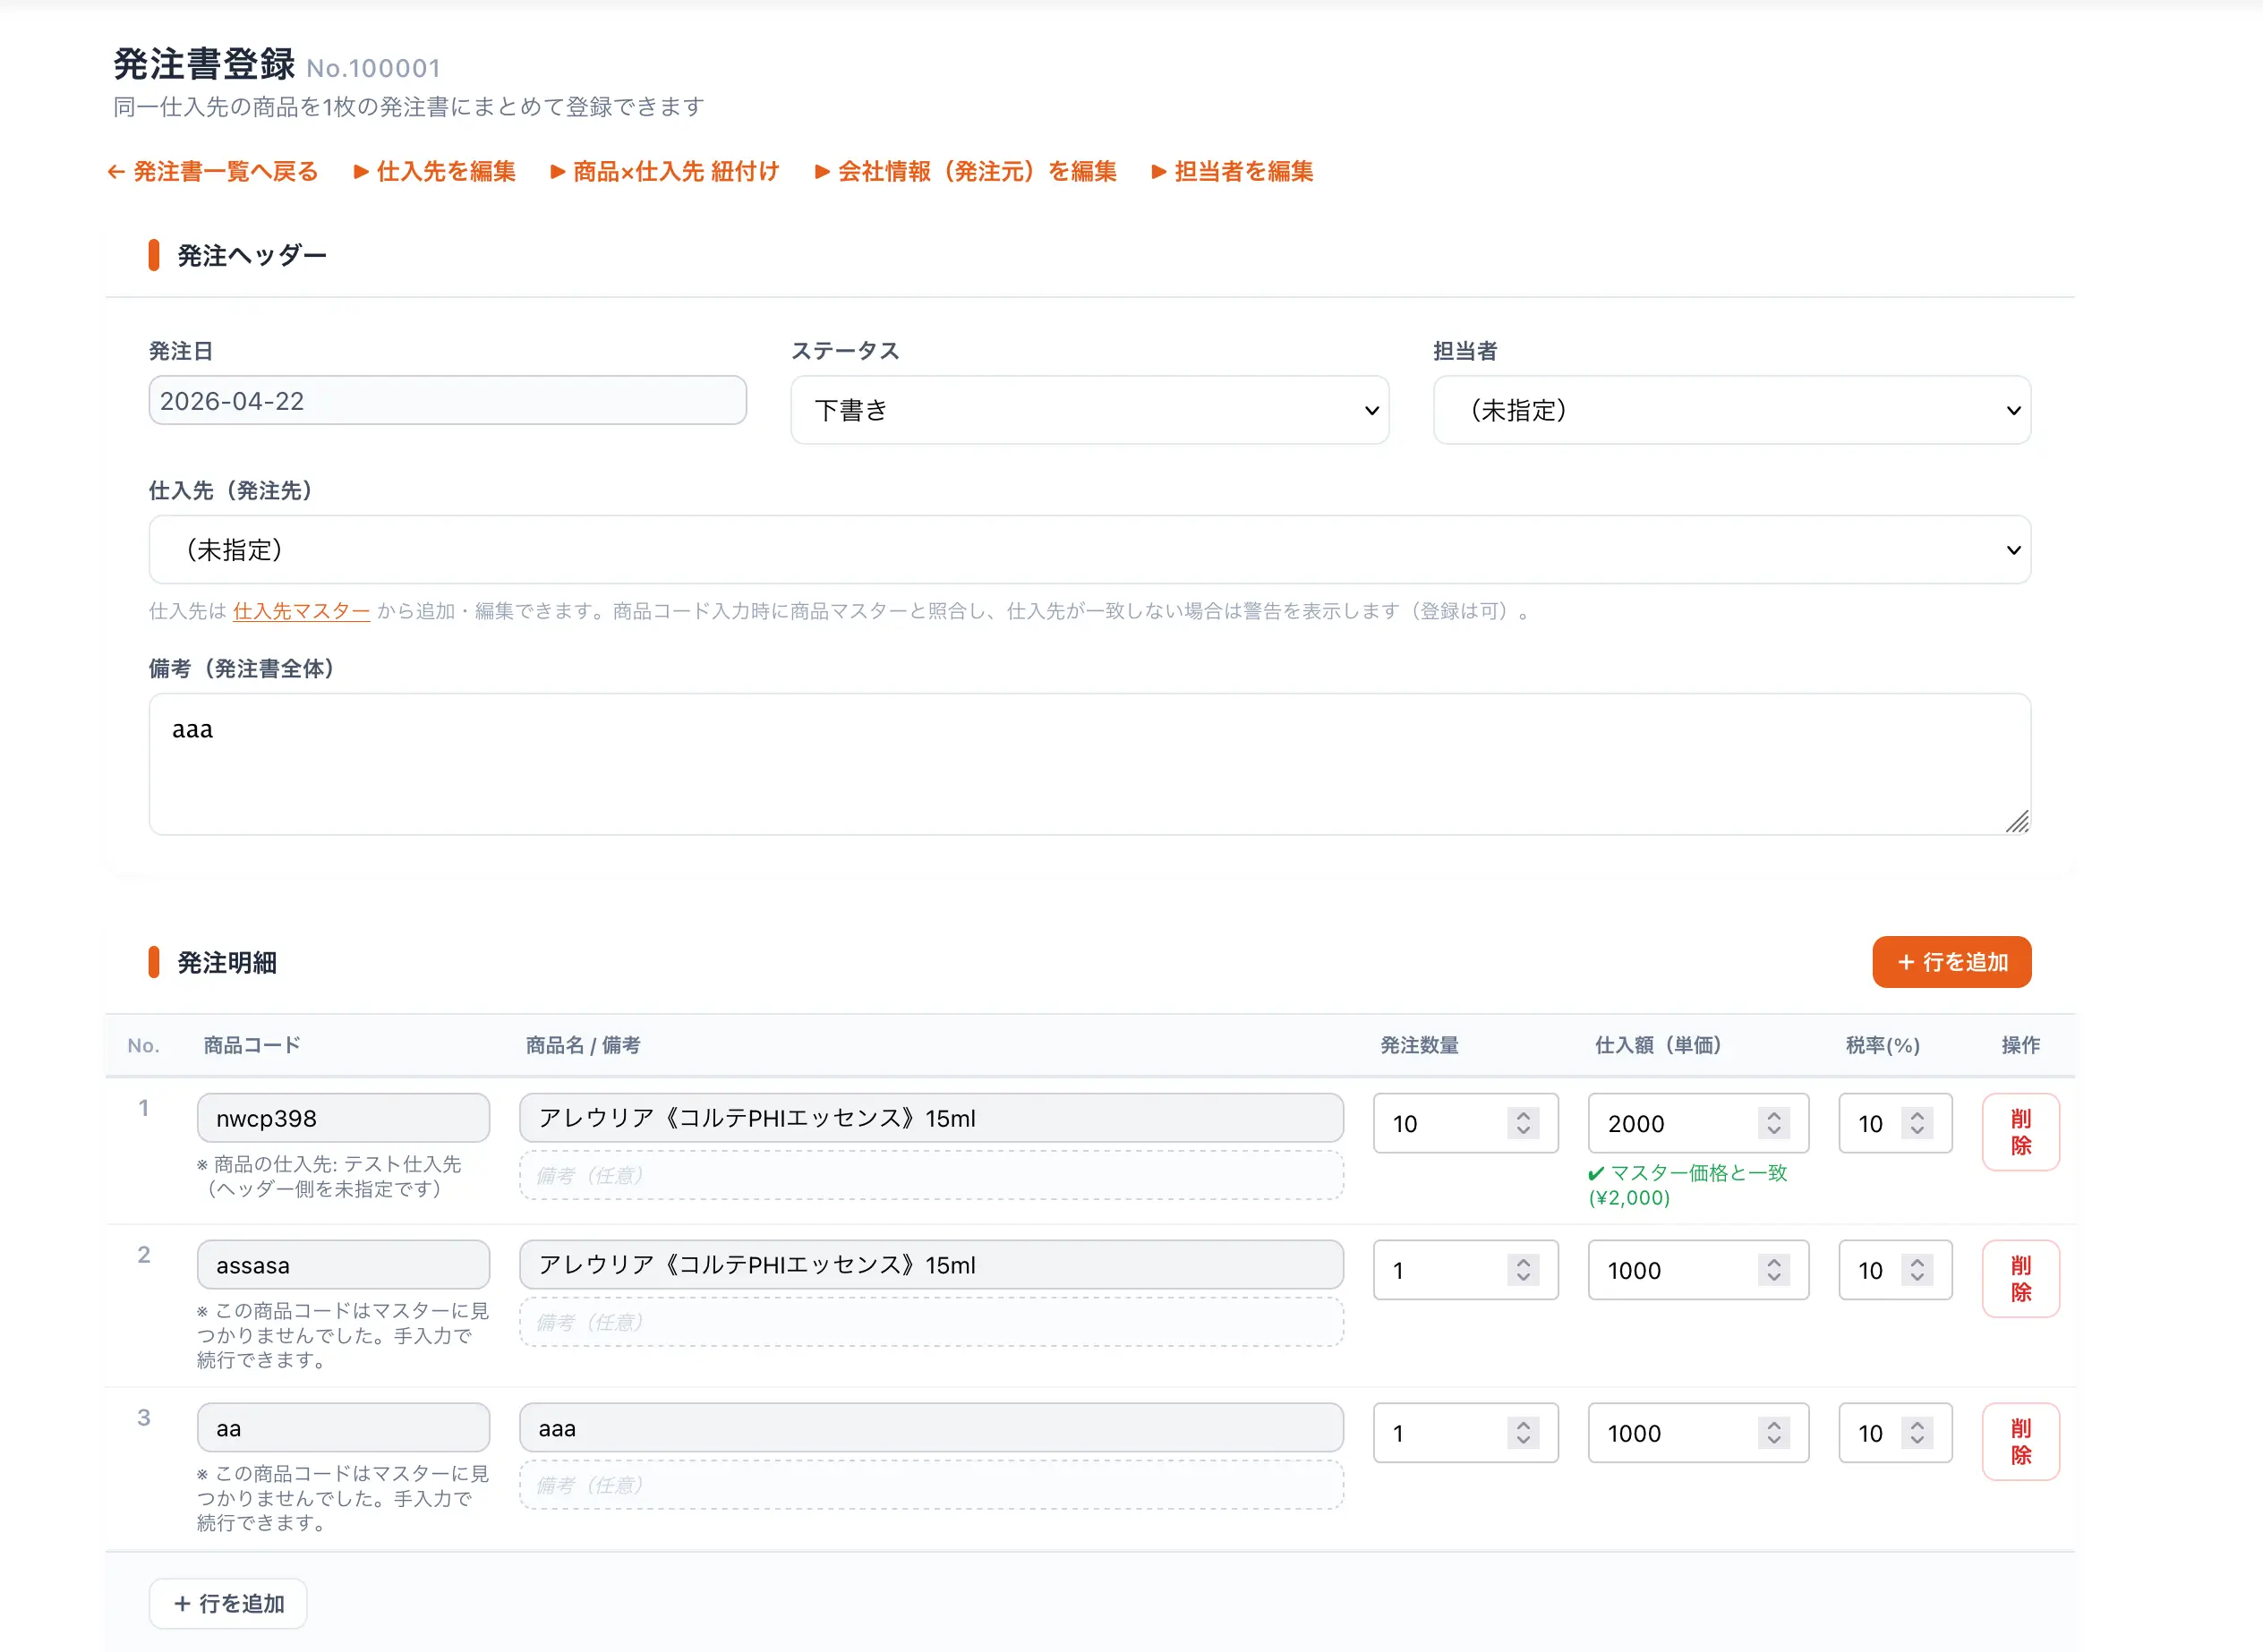Open 仕入先を編集 link
Viewport: 2263px width, 1652px height.
click(x=435, y=171)
